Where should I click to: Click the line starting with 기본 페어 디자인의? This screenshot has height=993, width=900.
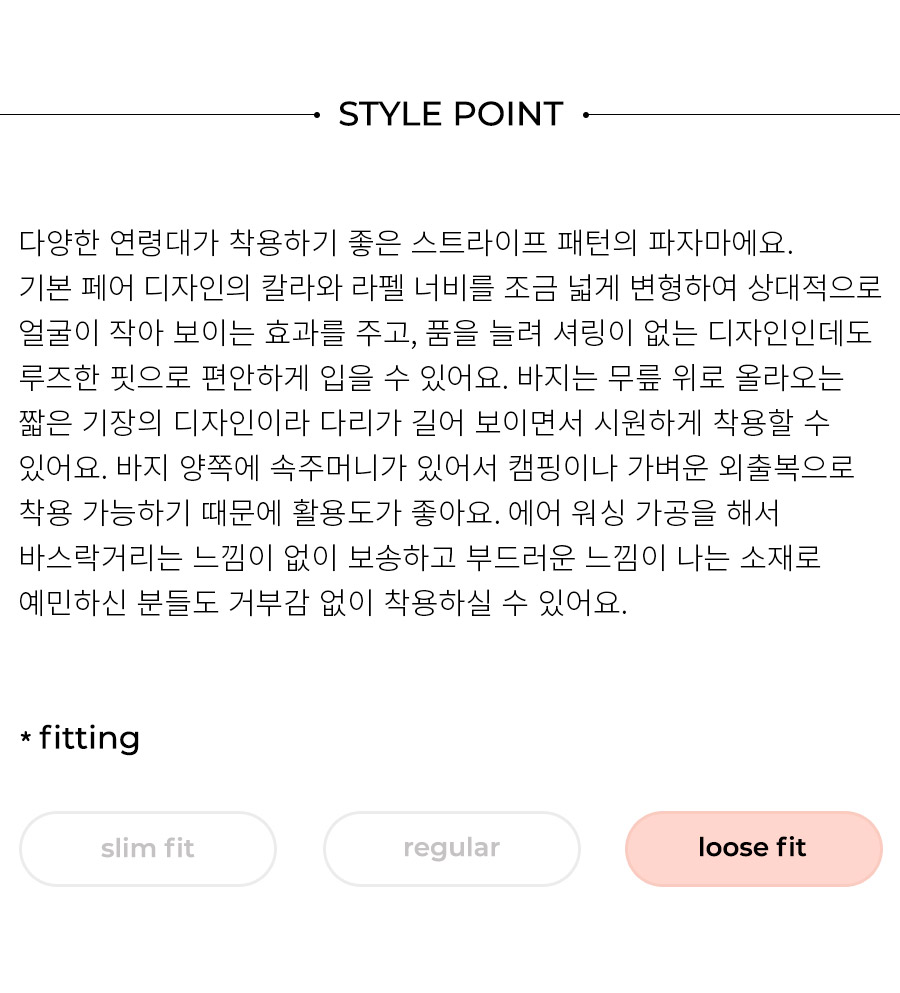pyautogui.click(x=450, y=288)
